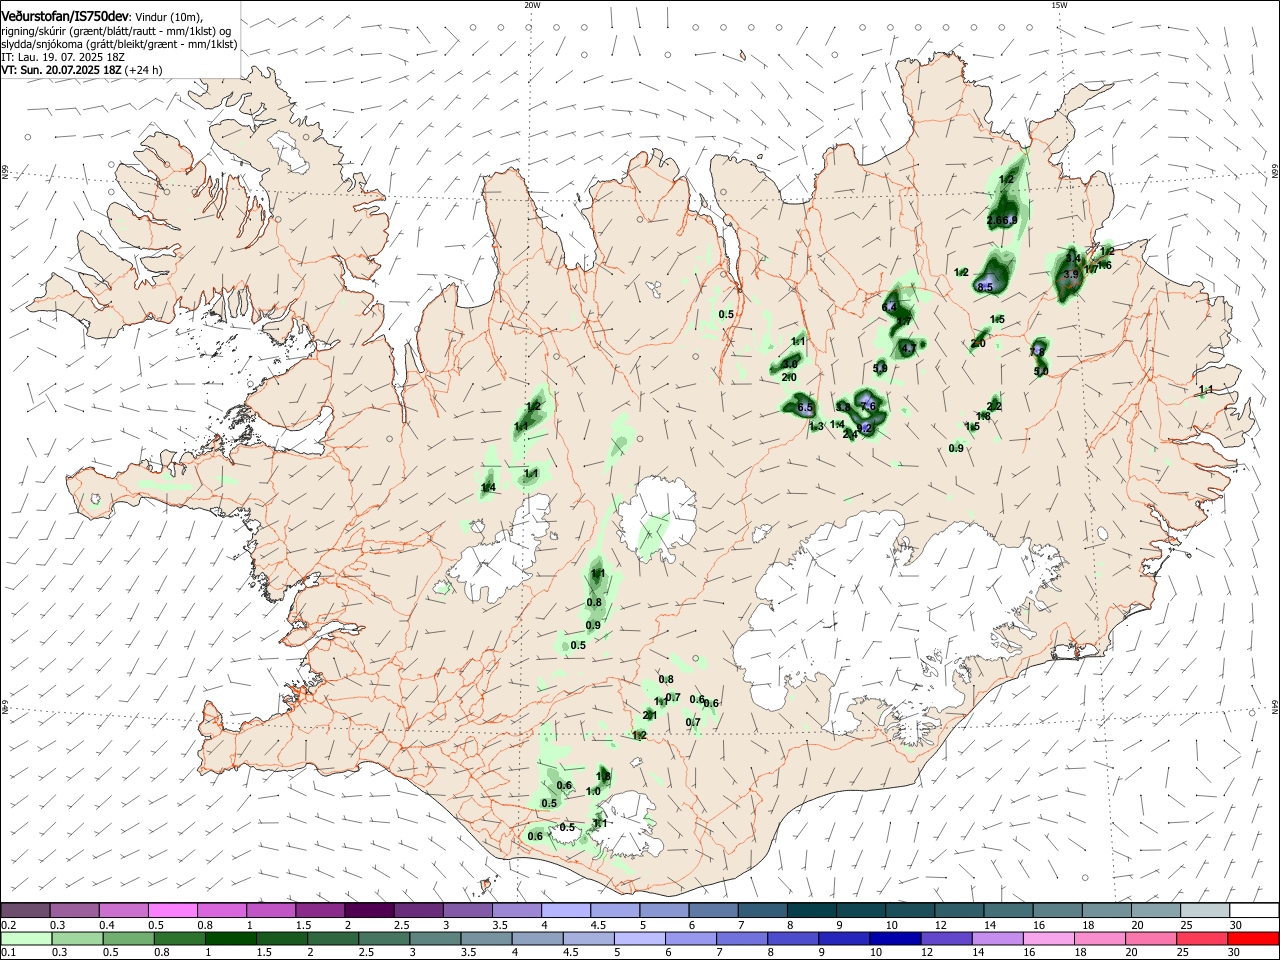Click the 7.8 precipitation value on the map

(1037, 351)
